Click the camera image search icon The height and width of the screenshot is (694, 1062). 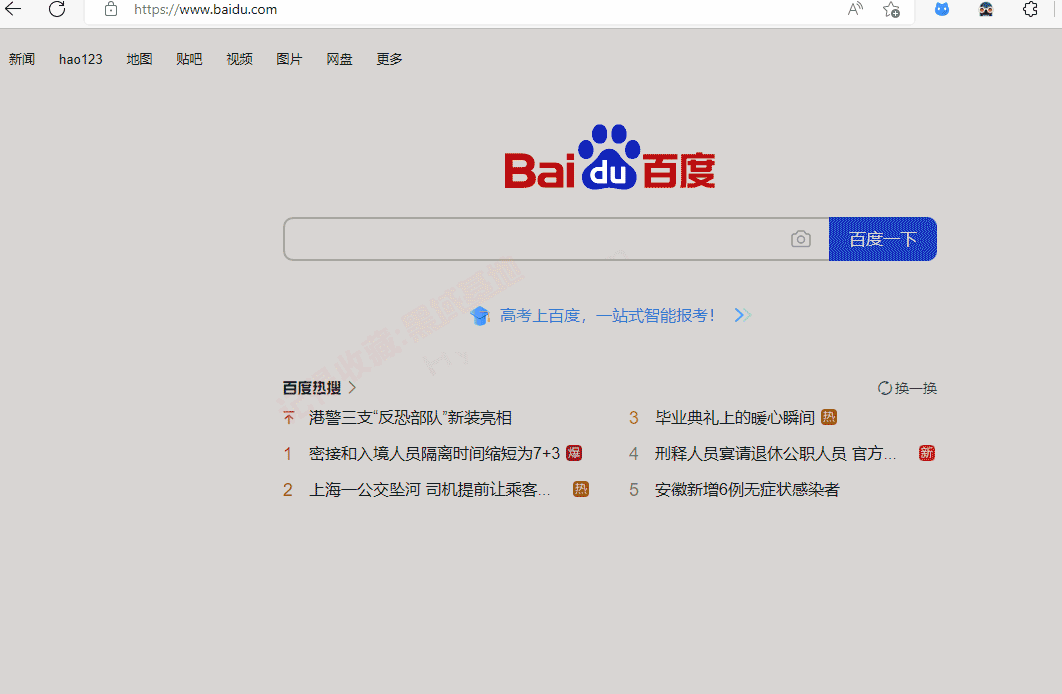point(801,239)
